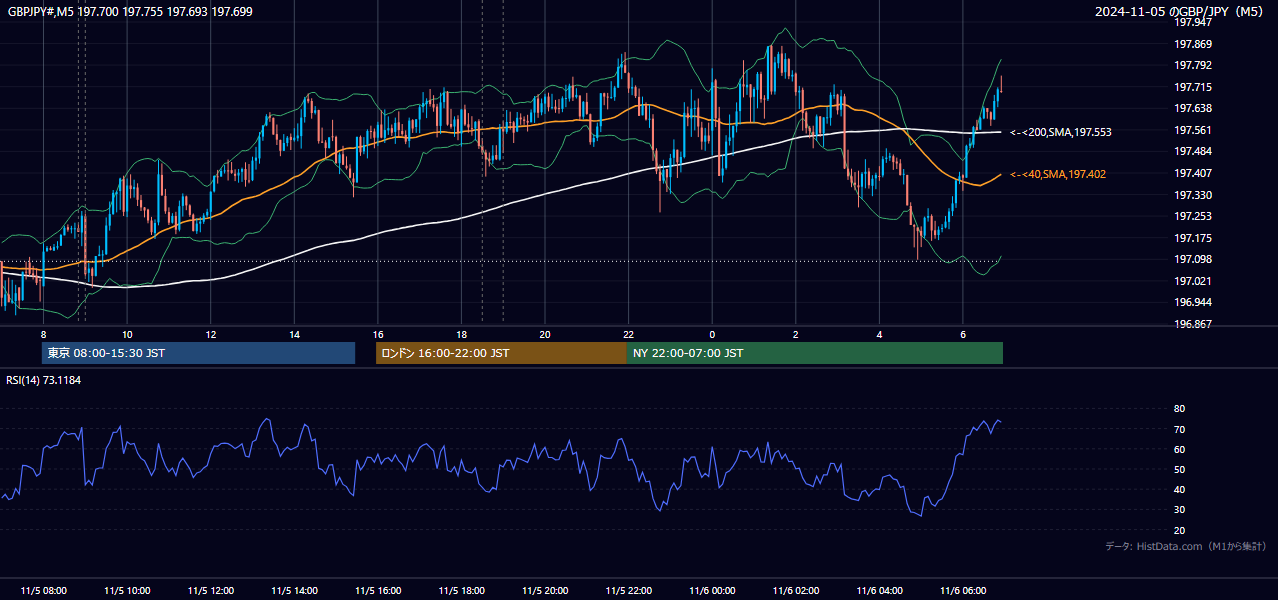Click the bottom time label 11/6 04:00
This screenshot has height=600, width=1278.
pyautogui.click(x=879, y=590)
